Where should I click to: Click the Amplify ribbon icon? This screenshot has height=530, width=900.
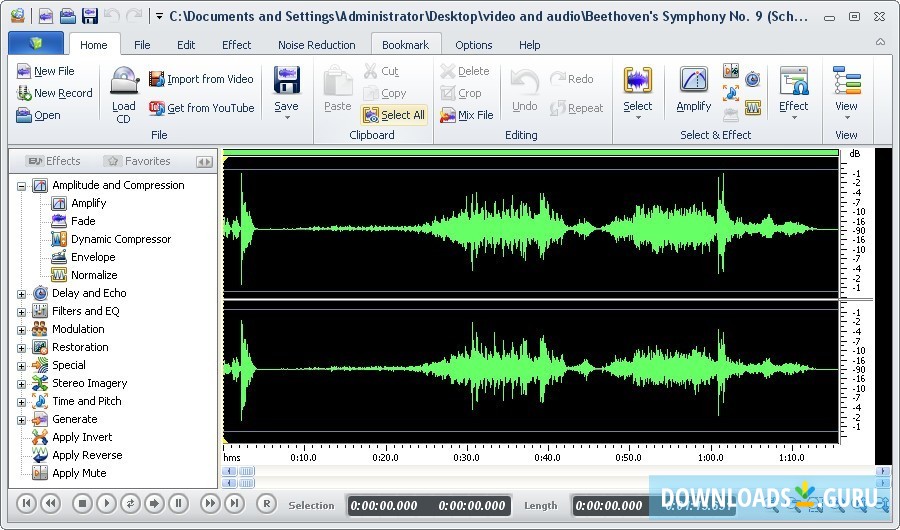[693, 82]
